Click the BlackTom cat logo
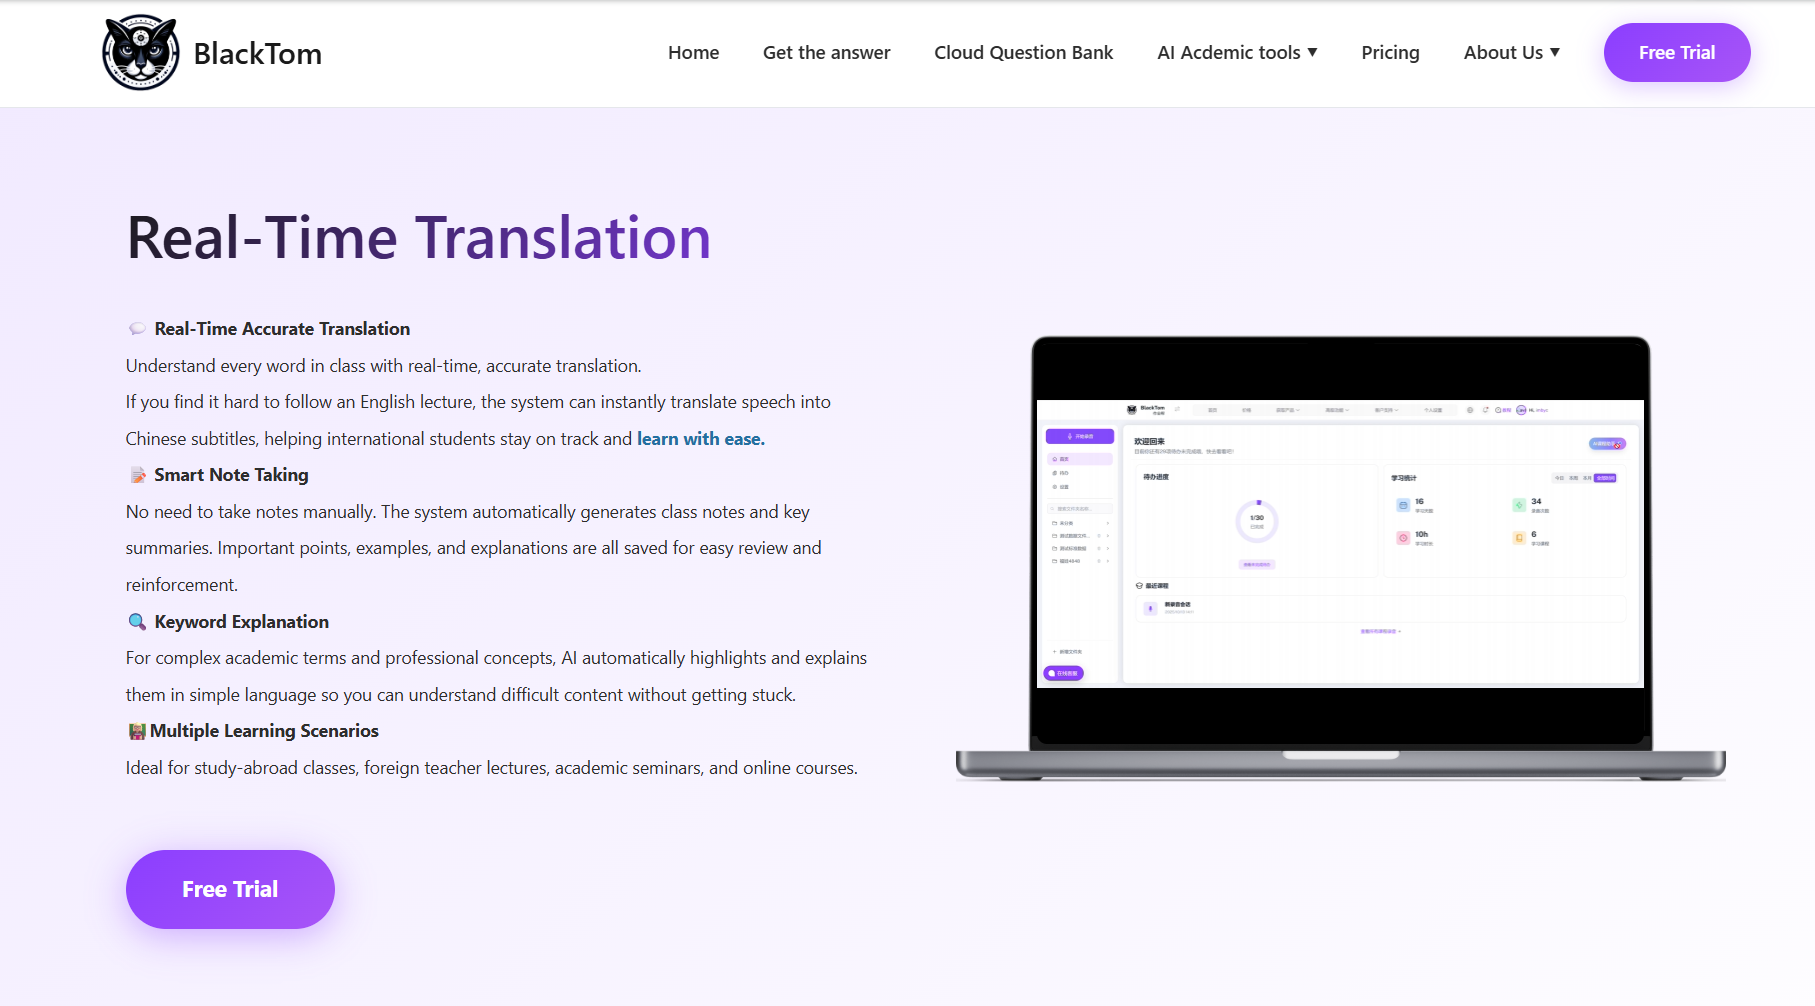The image size is (1815, 1006). click(x=141, y=53)
